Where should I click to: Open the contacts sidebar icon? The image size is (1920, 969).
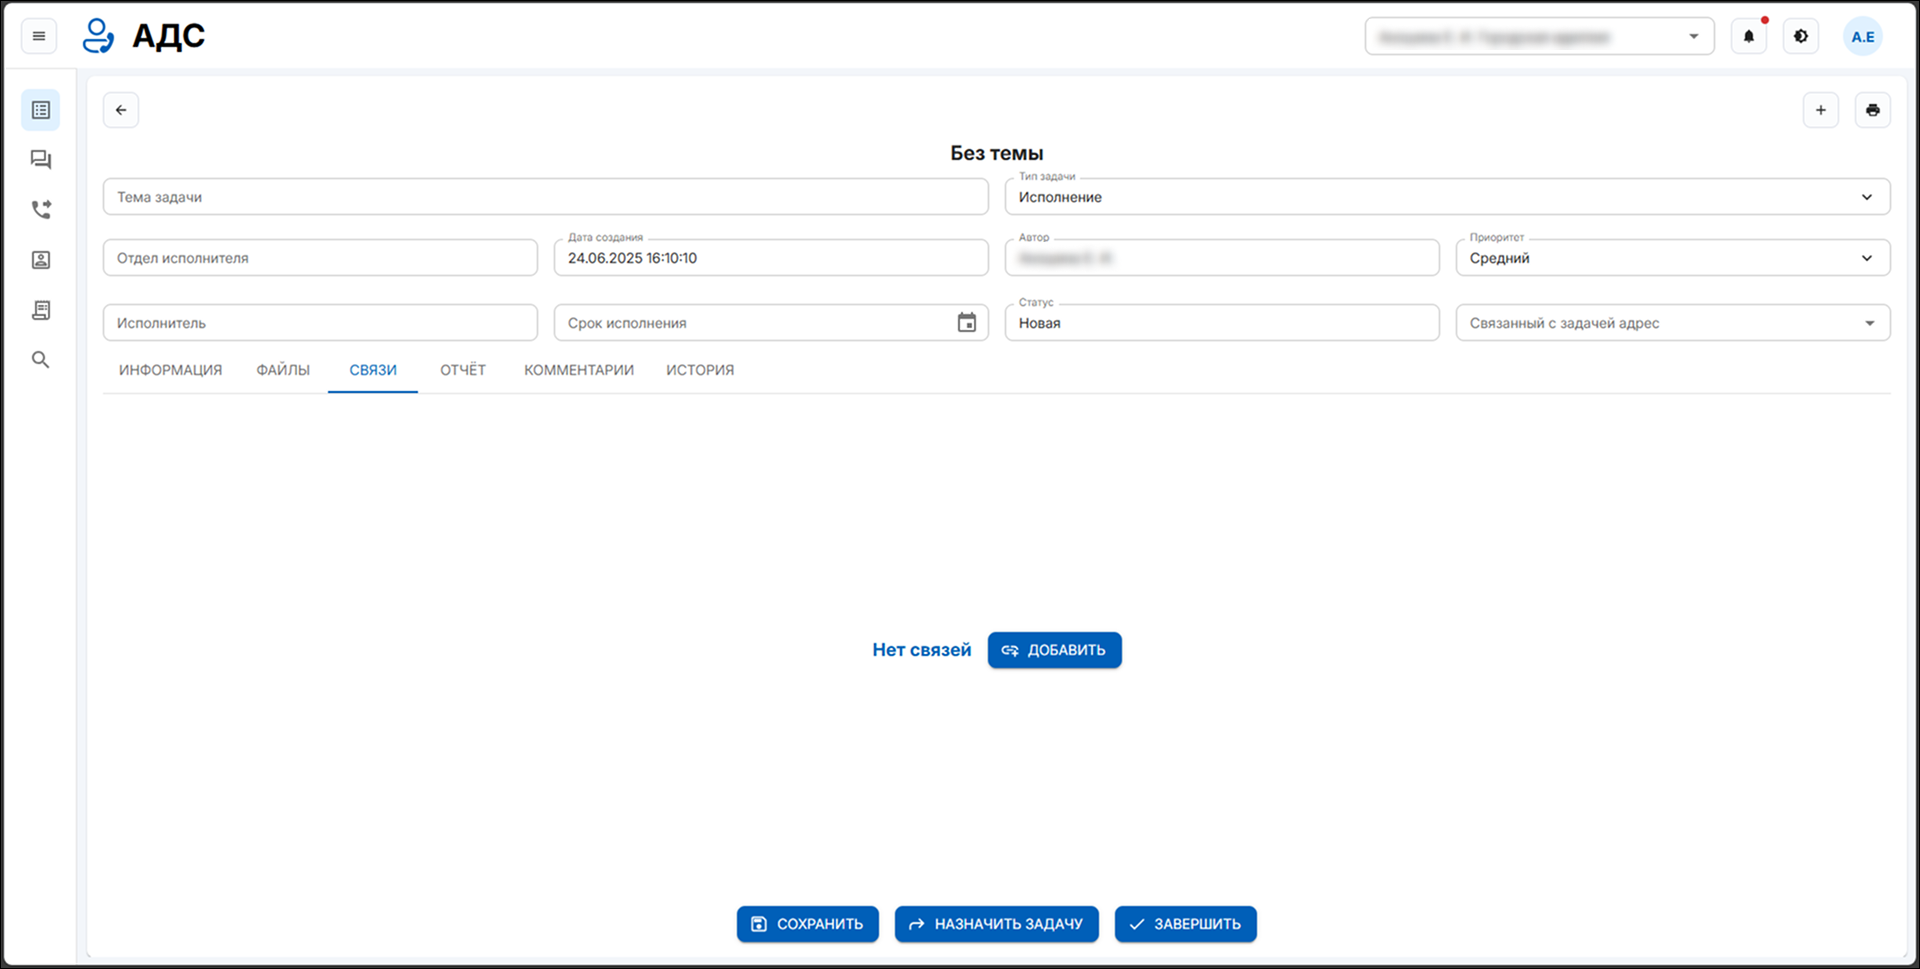pyautogui.click(x=41, y=260)
